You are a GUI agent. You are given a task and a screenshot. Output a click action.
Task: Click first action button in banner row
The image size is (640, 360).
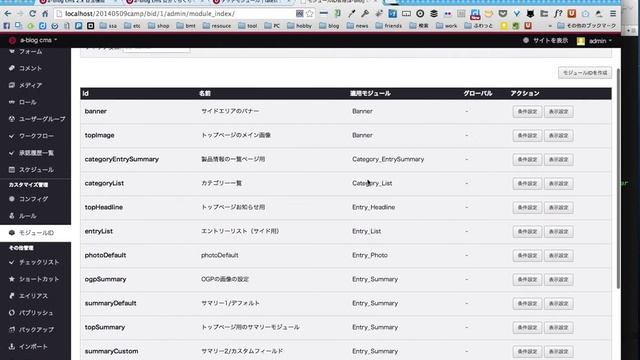(x=527, y=111)
